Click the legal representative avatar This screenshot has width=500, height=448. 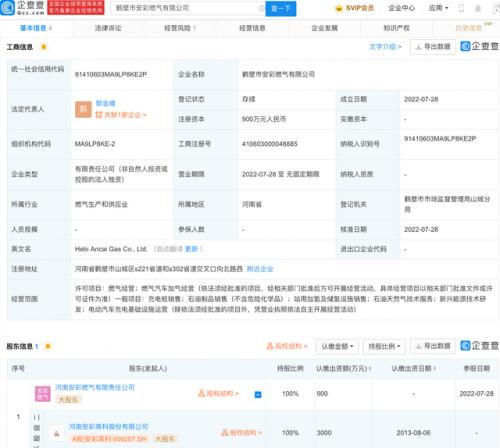pos(83,109)
